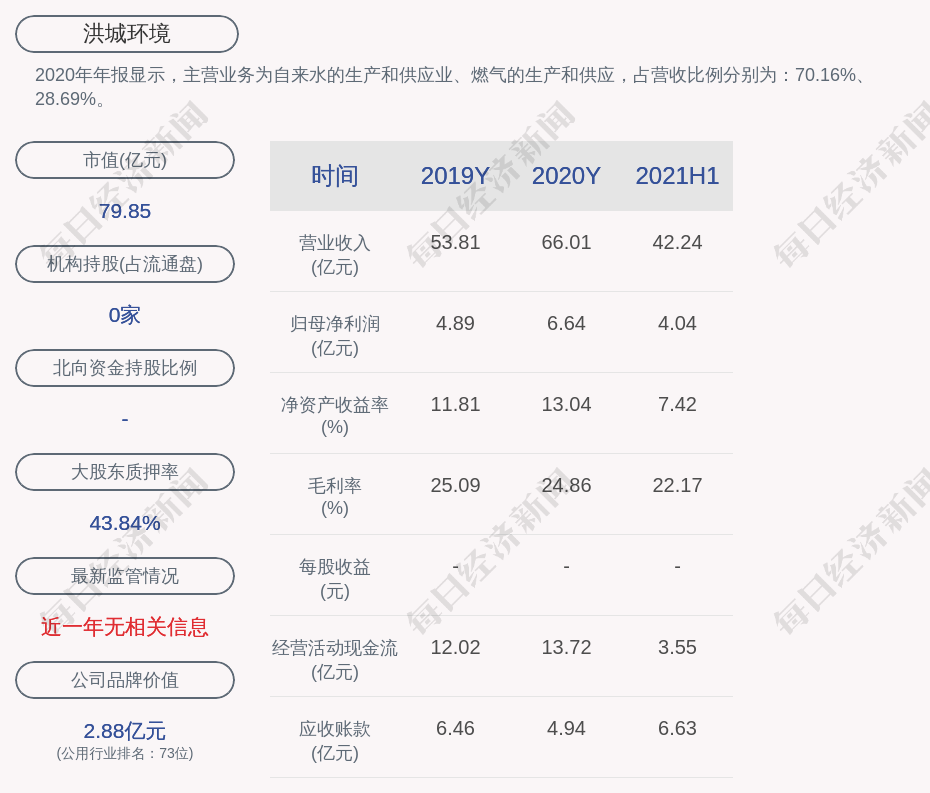930x793 pixels.
Task: Select the 每股收益(元) row label
Action: [x=335, y=579]
